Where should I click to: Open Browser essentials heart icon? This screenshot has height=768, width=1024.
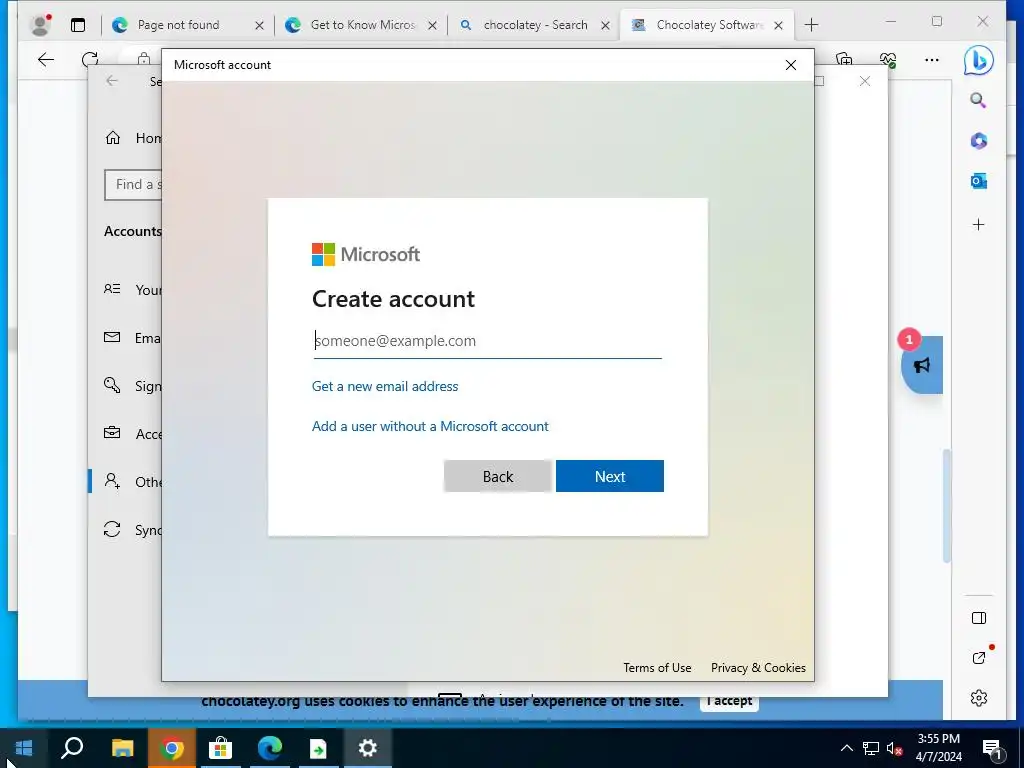888,60
